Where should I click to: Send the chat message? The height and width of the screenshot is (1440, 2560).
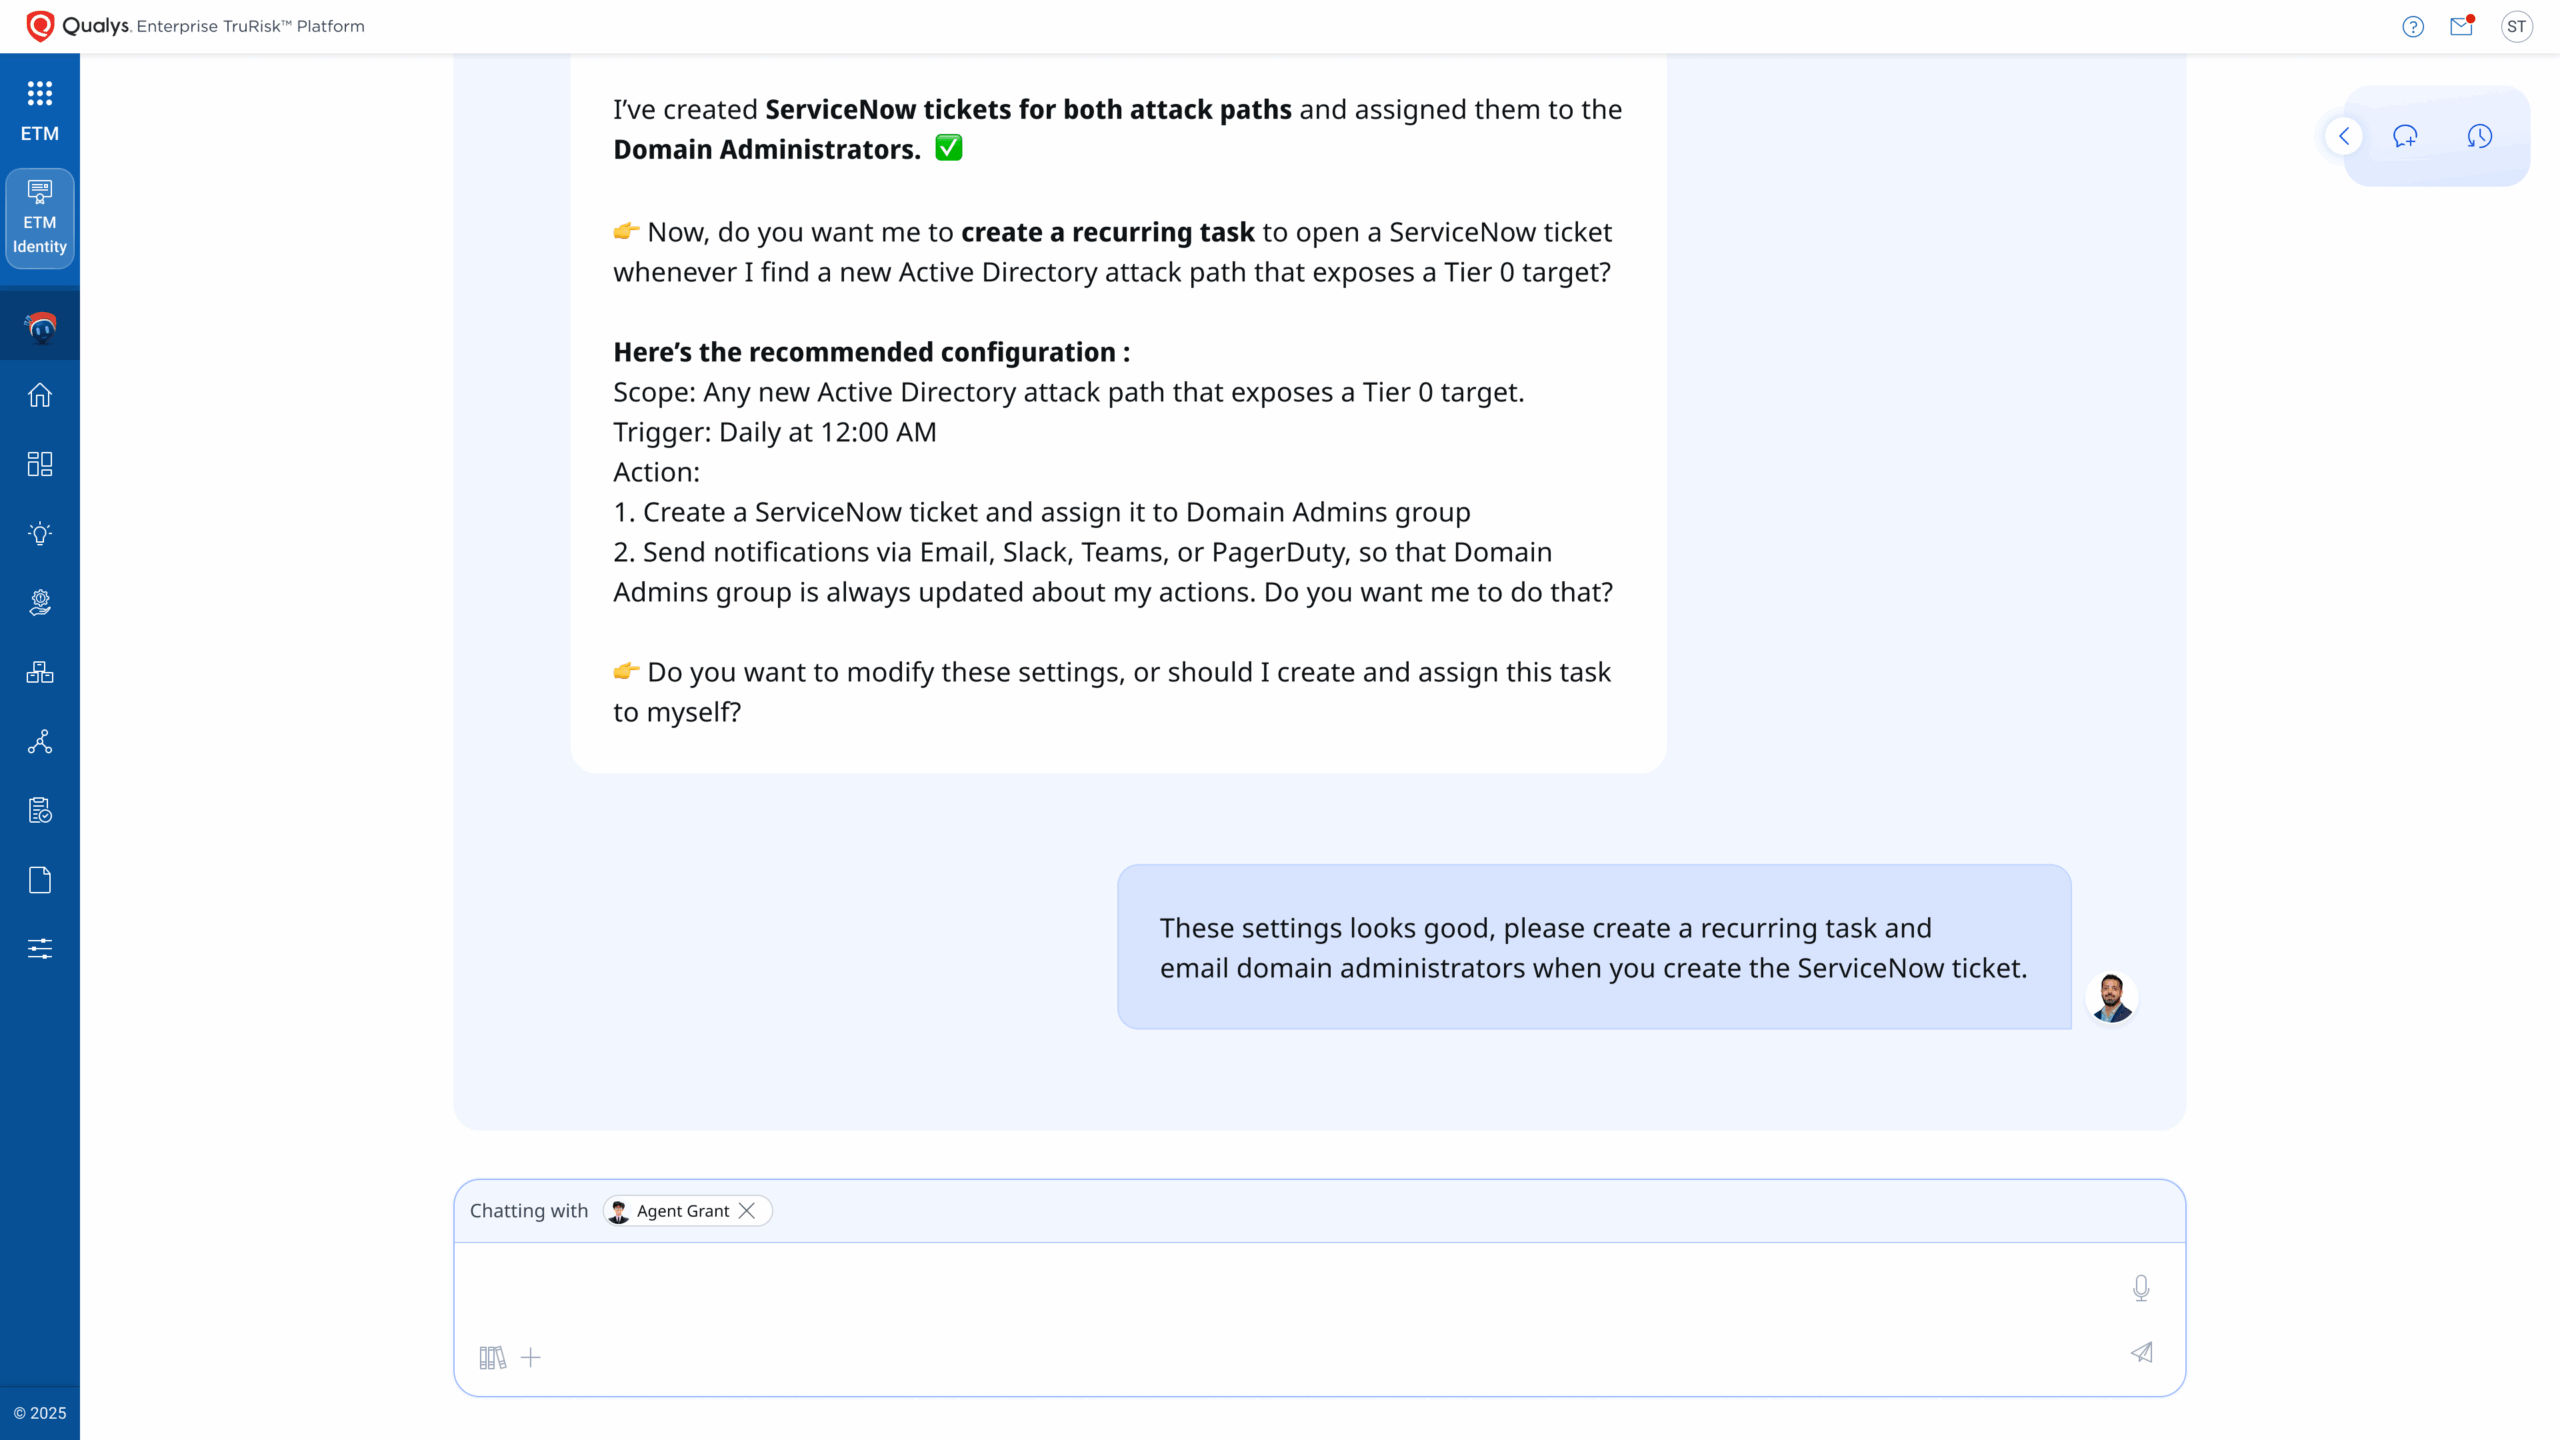coord(2141,1353)
